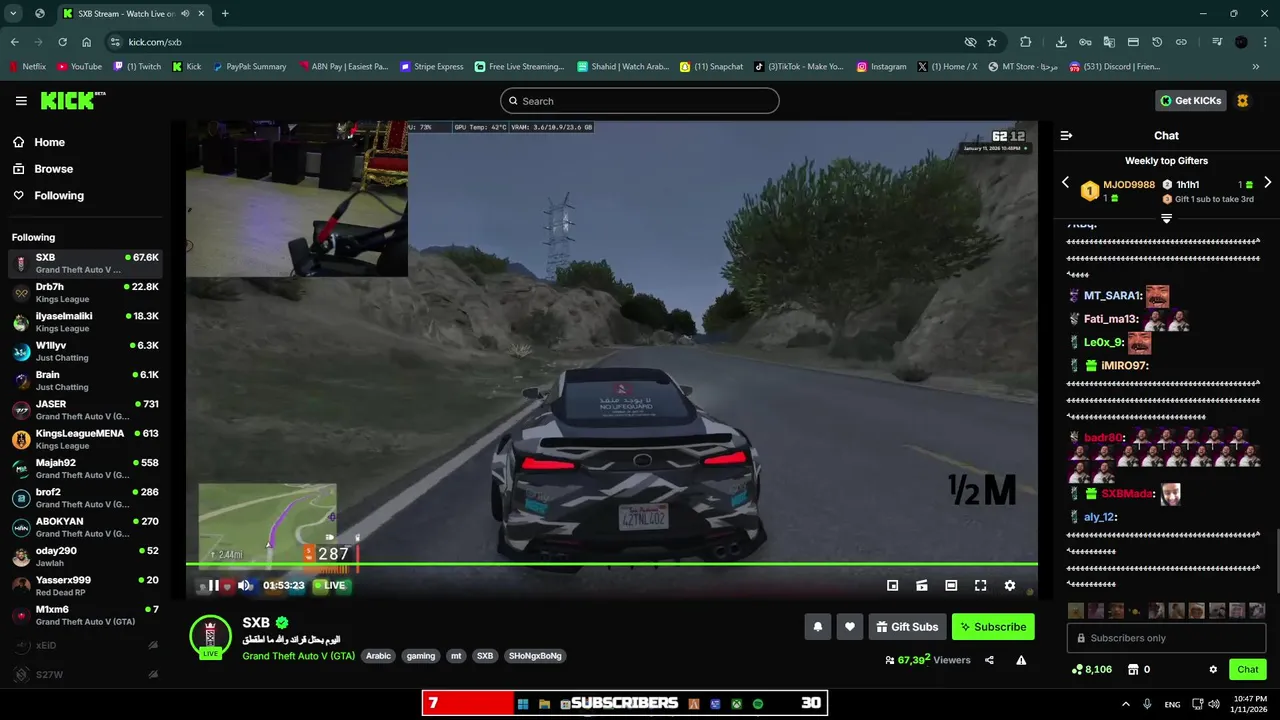This screenshot has width=1280, height=720.
Task: Focus the Subscribers only chat input
Action: (1166, 638)
